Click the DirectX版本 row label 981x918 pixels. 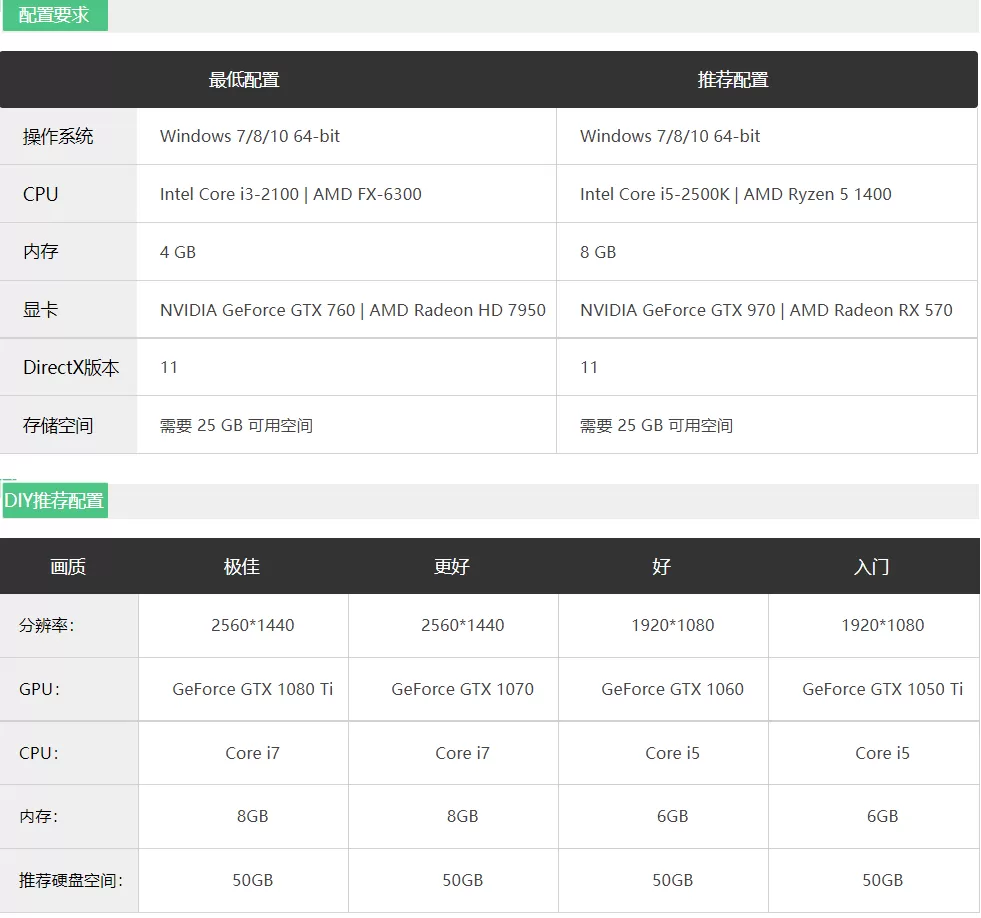click(x=71, y=367)
